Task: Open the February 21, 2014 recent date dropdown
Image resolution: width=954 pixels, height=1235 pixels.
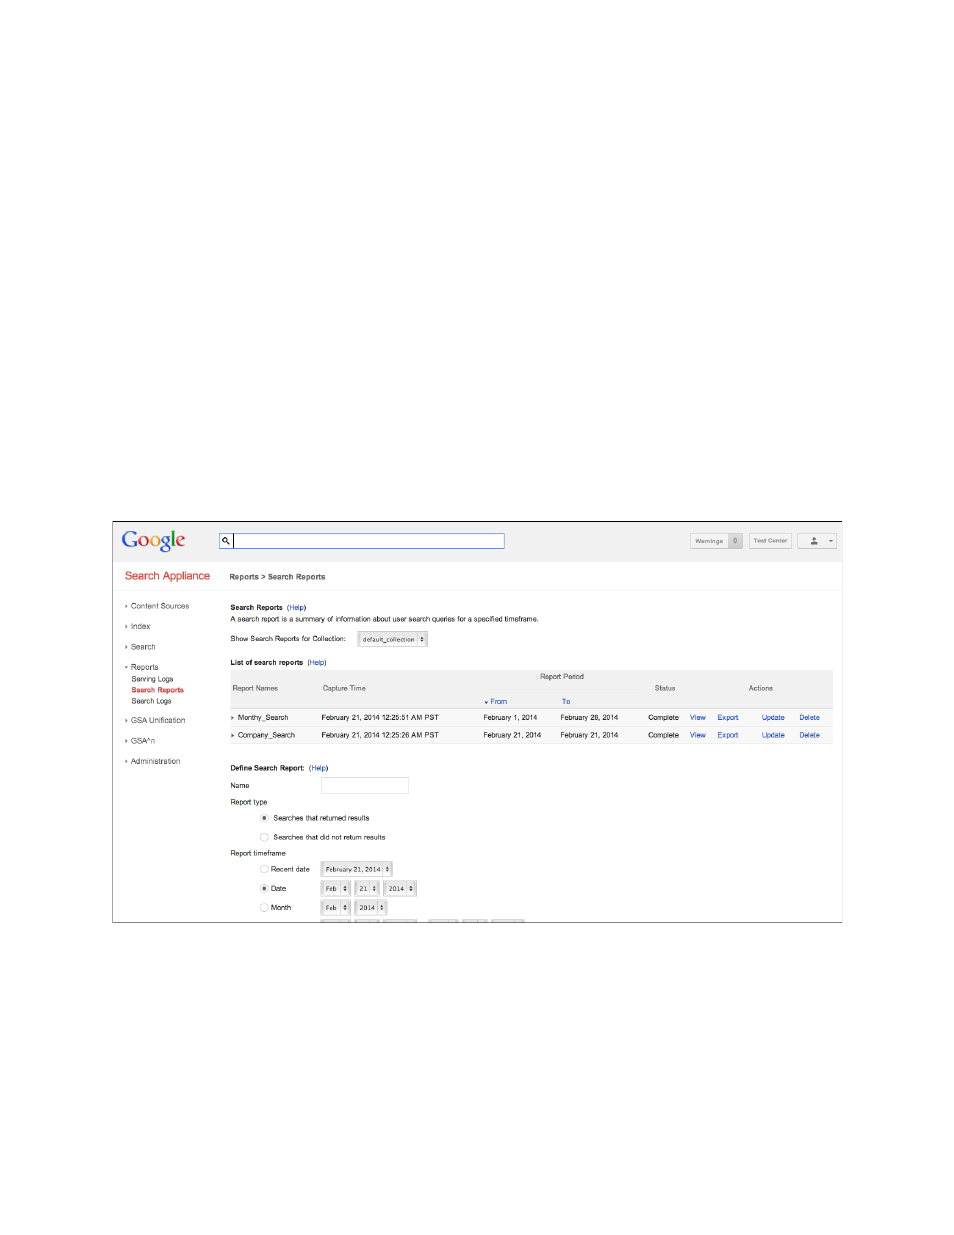Action: [x=357, y=870]
